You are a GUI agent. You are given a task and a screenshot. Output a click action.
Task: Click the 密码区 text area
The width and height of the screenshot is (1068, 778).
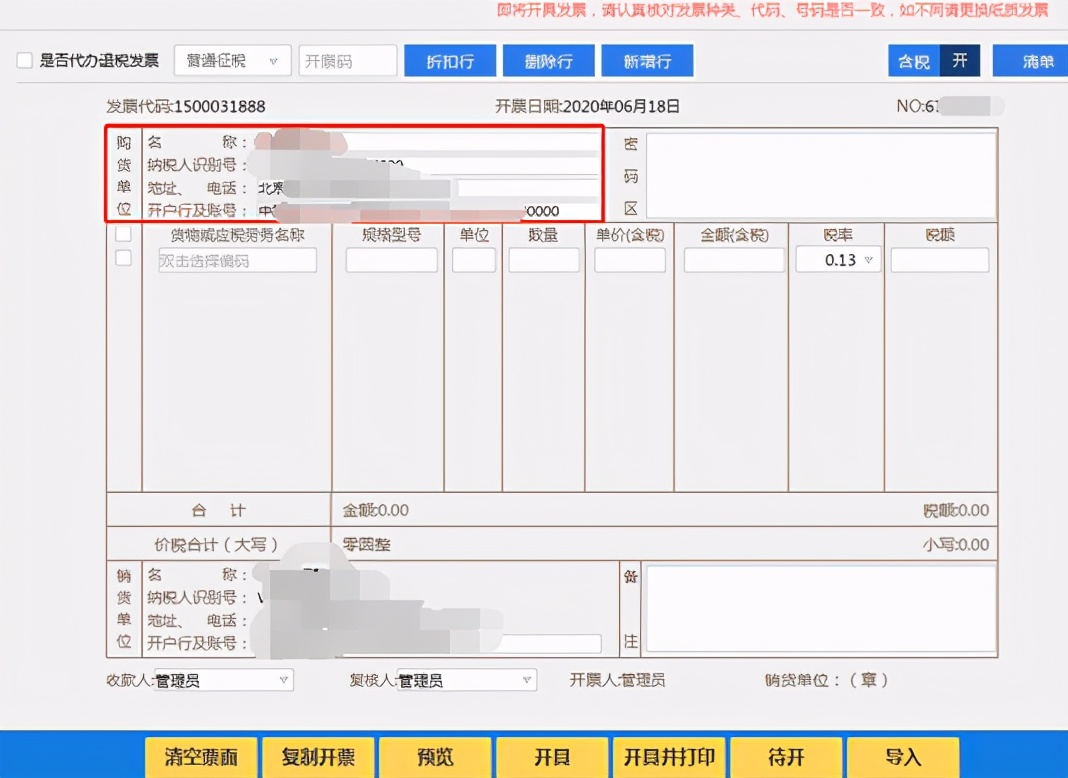pos(821,175)
